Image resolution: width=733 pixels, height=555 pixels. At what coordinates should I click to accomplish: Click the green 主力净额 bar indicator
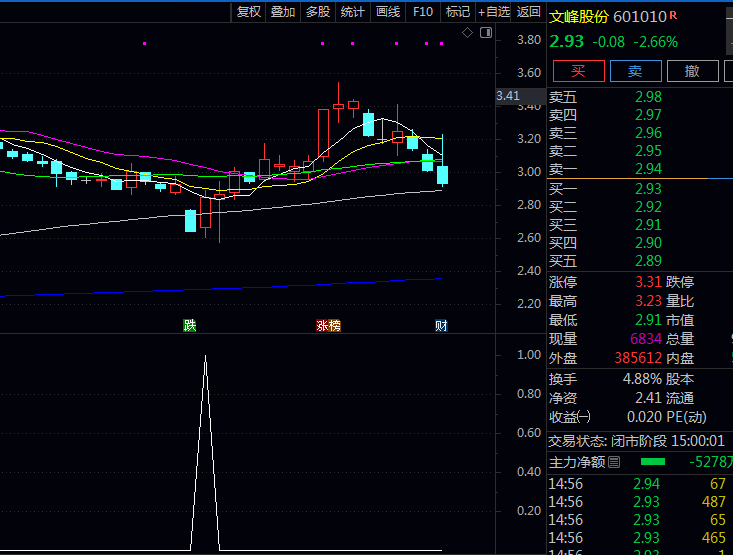point(653,462)
